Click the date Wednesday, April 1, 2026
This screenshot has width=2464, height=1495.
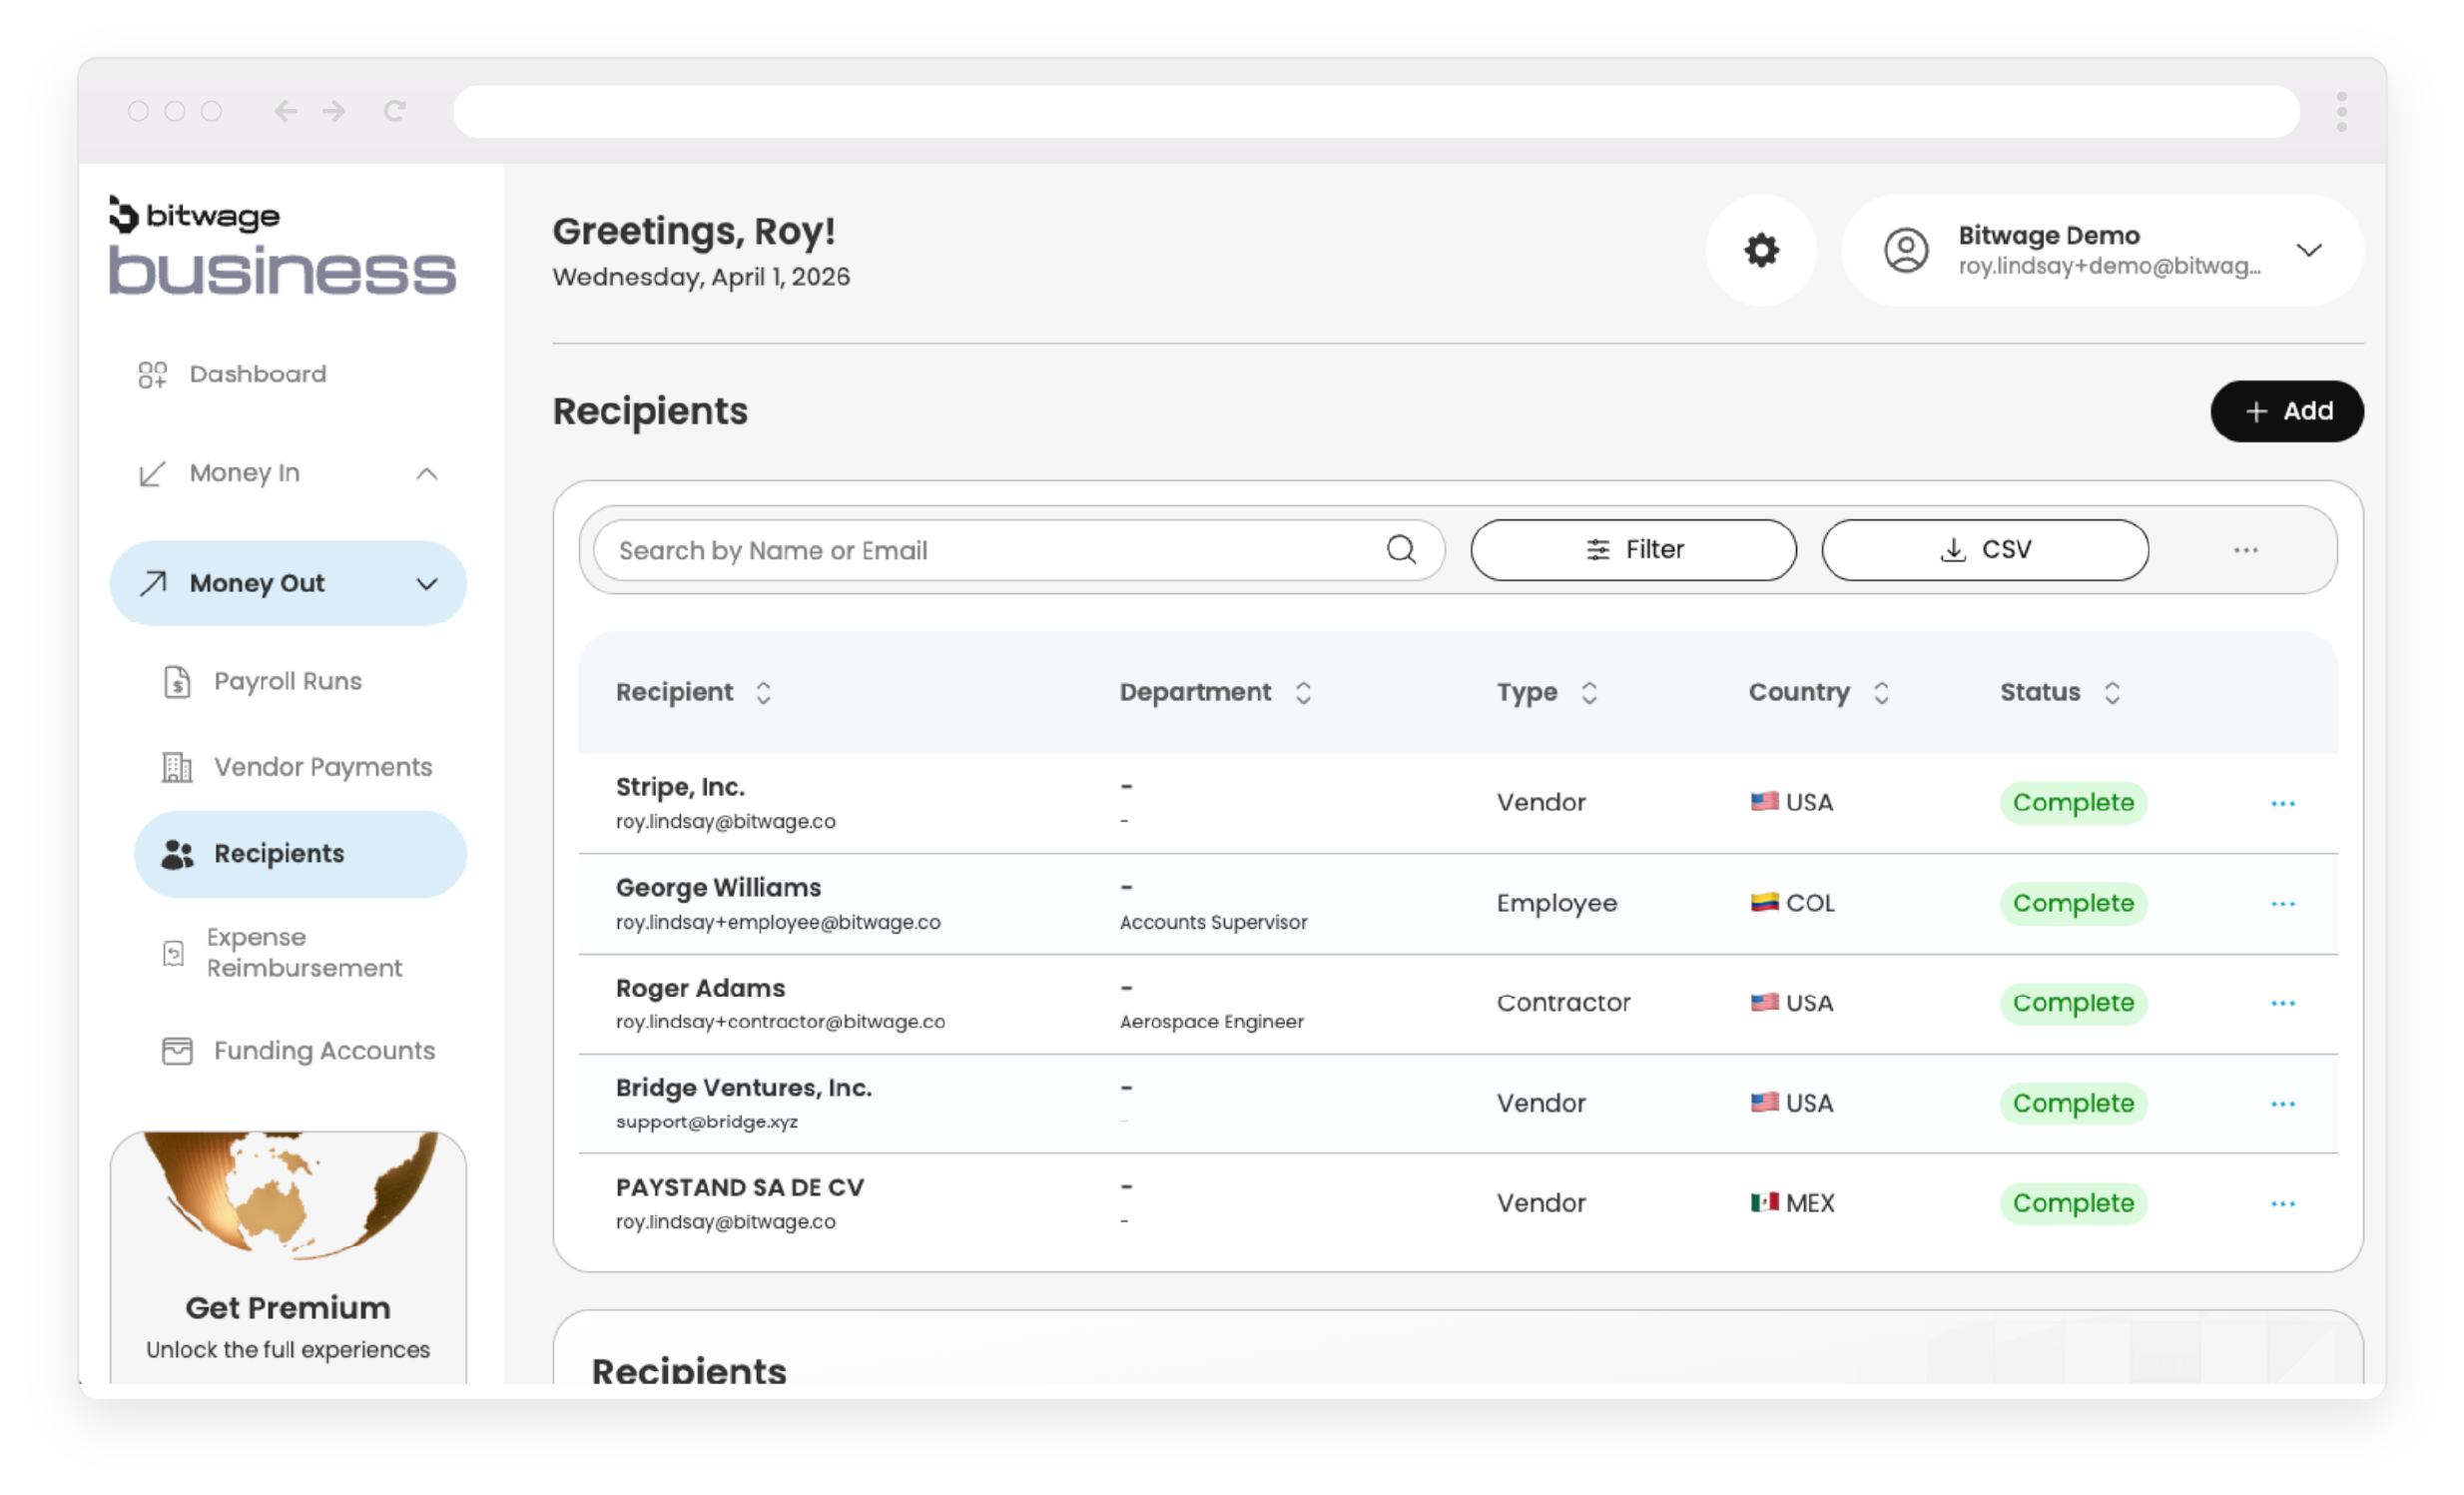(x=701, y=277)
